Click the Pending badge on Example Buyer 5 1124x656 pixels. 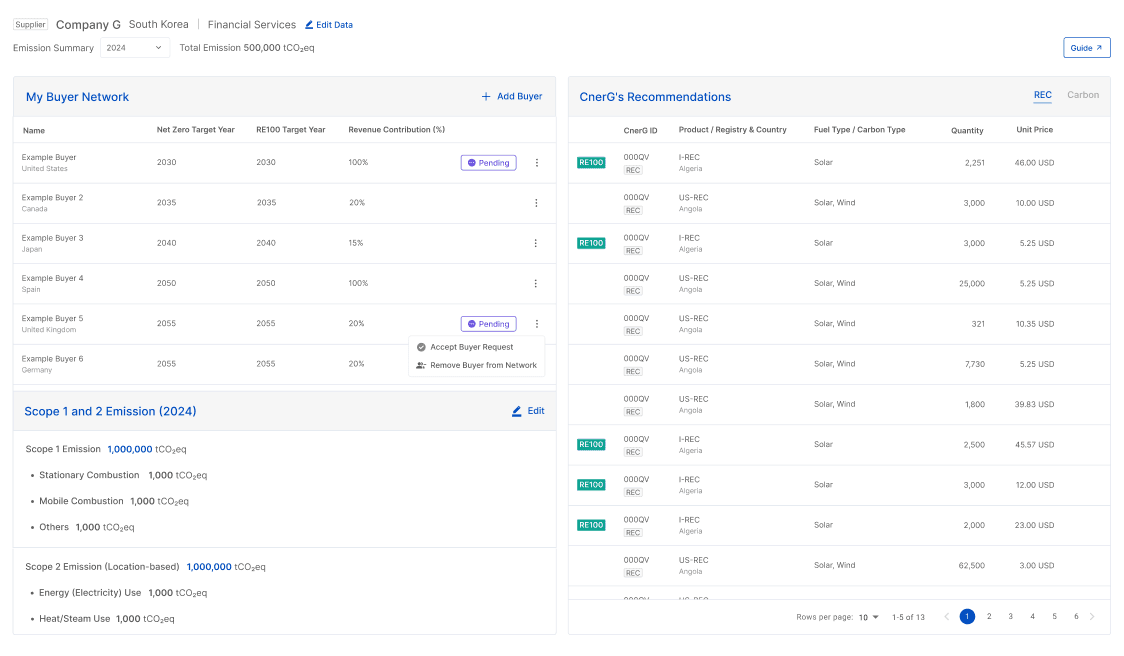[488, 323]
